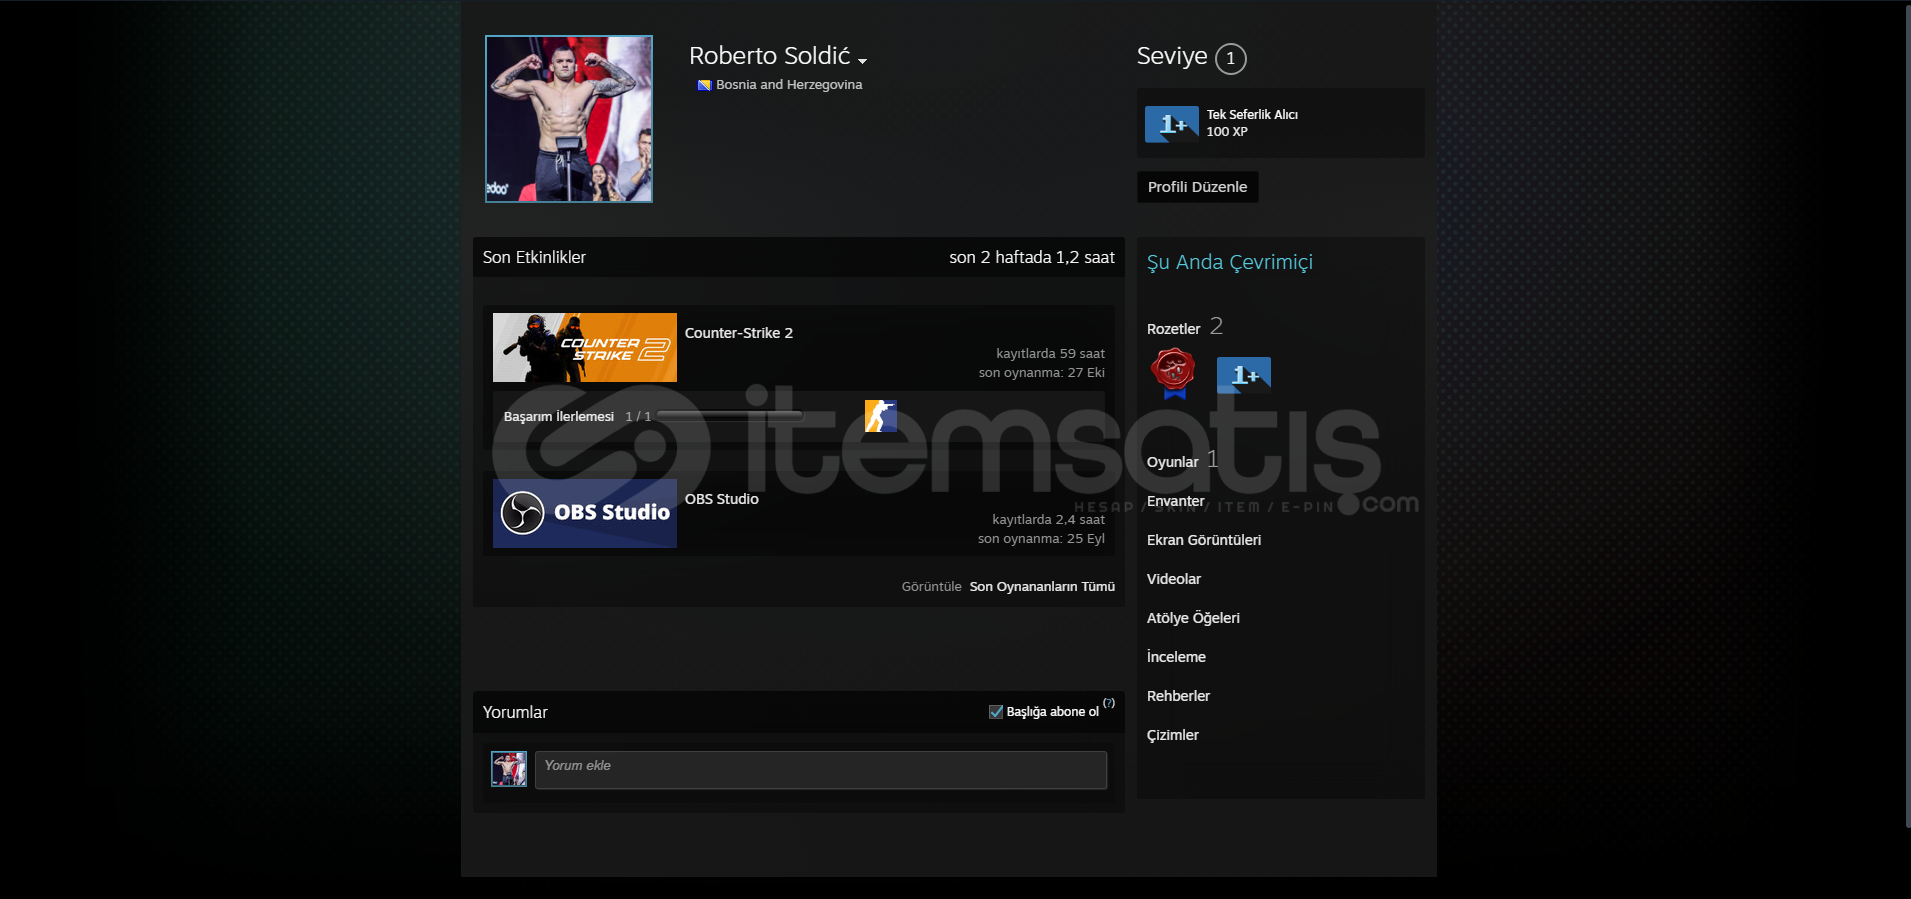Click the Counter-Strike 2 achievement icon
1911x899 pixels.
click(x=880, y=416)
